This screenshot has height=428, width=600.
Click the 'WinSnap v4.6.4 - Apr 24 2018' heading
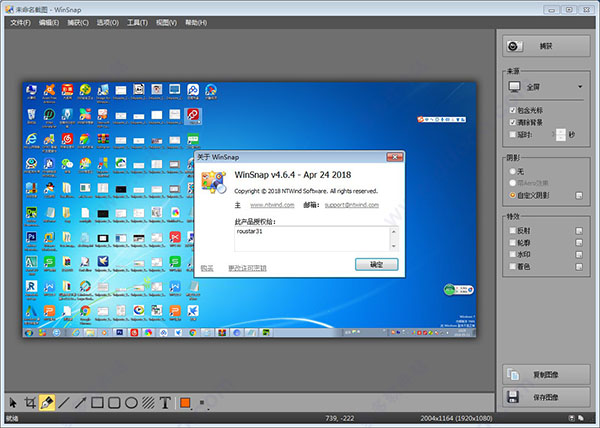click(293, 175)
